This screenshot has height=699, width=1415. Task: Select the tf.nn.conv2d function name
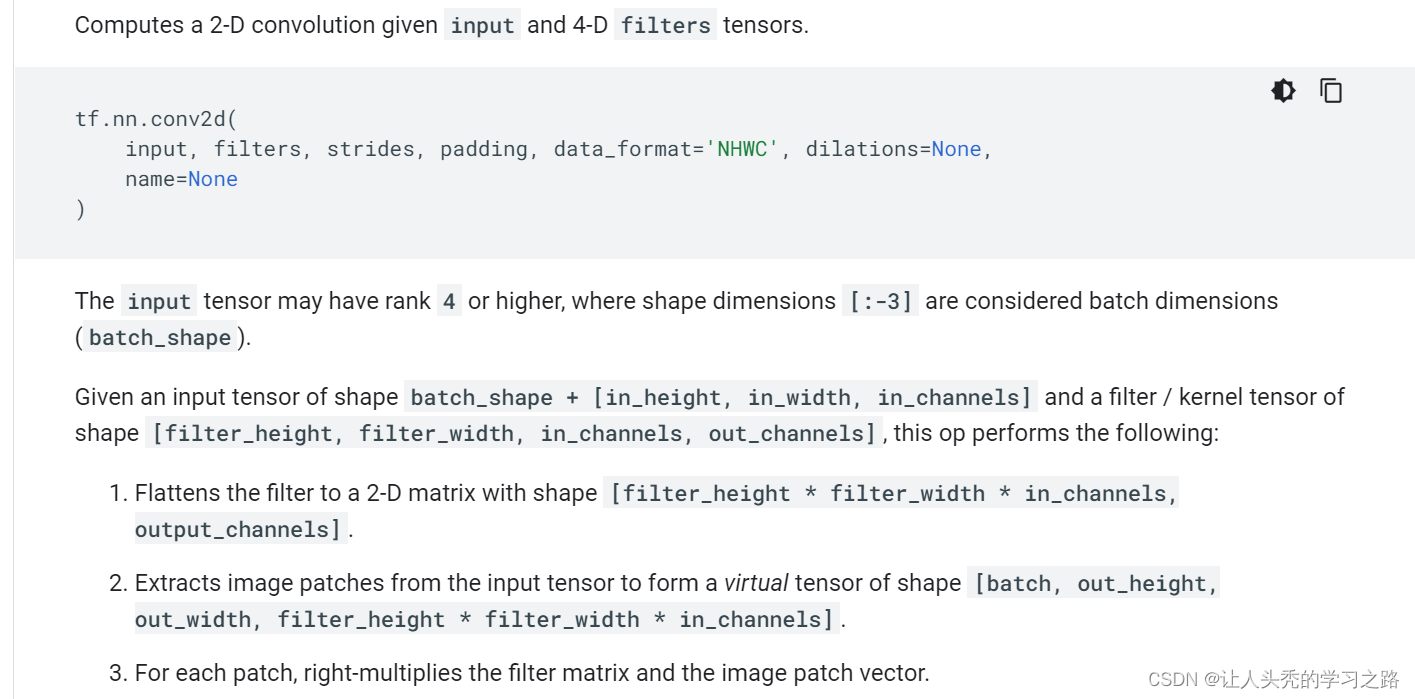tap(151, 118)
